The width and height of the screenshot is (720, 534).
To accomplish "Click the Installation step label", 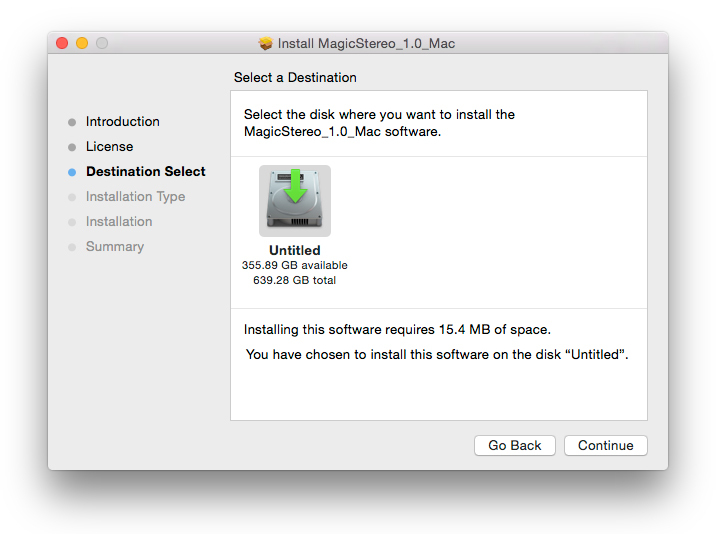I will pos(119,222).
